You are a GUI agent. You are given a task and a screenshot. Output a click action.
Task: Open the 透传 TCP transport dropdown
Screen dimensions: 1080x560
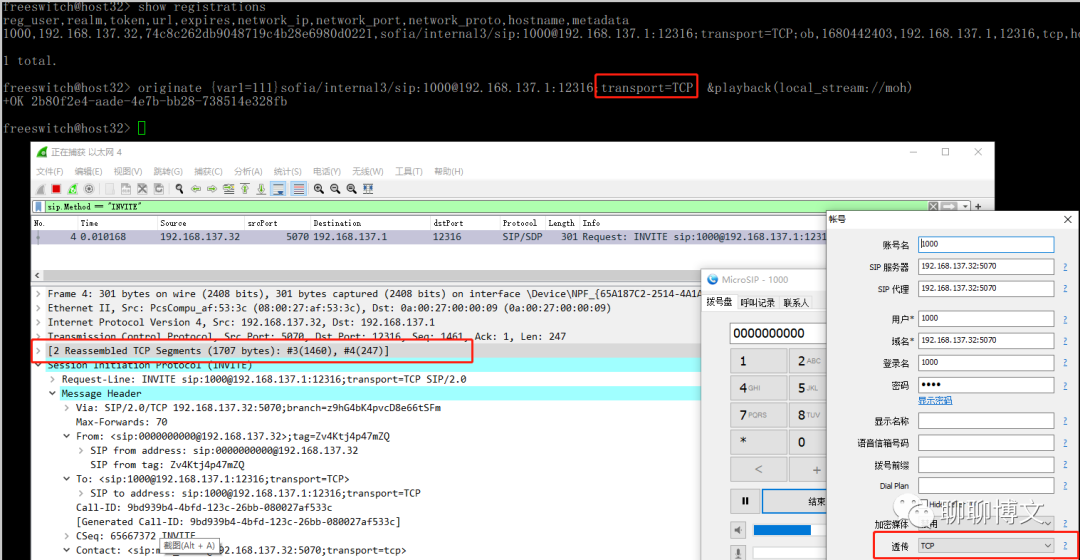[x=986, y=546]
